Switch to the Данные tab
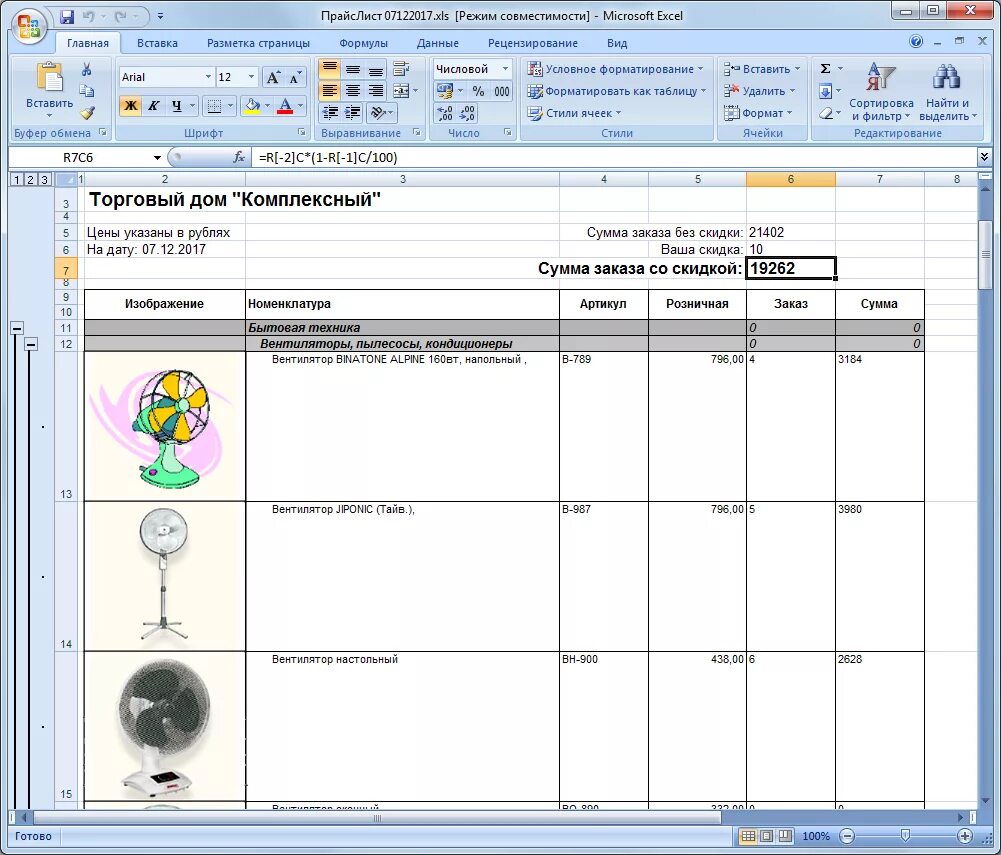1001x855 pixels. tap(437, 43)
